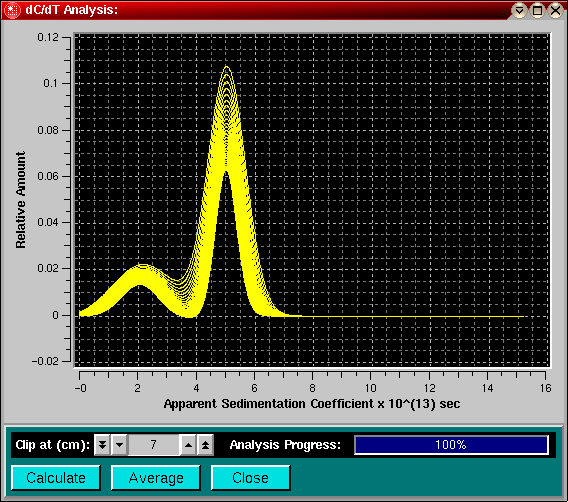Increase clip value with double-up arrow
Screen dimensions: 568x502
coord(205,445)
